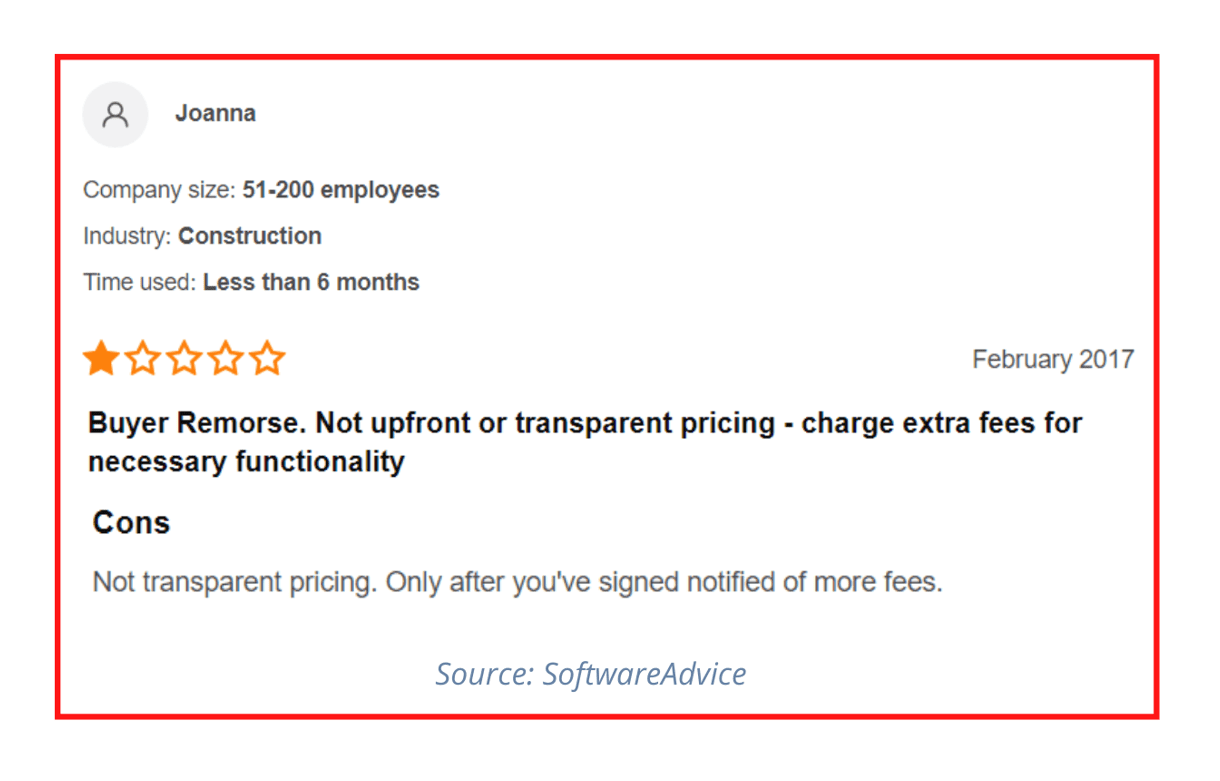This screenshot has height=781, width=1220.
Task: Click the fifth empty star
Action: [x=267, y=358]
